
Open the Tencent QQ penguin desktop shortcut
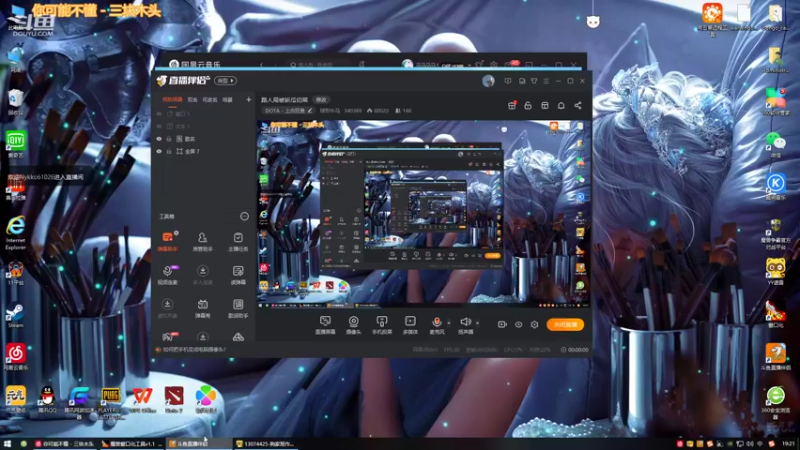47,399
